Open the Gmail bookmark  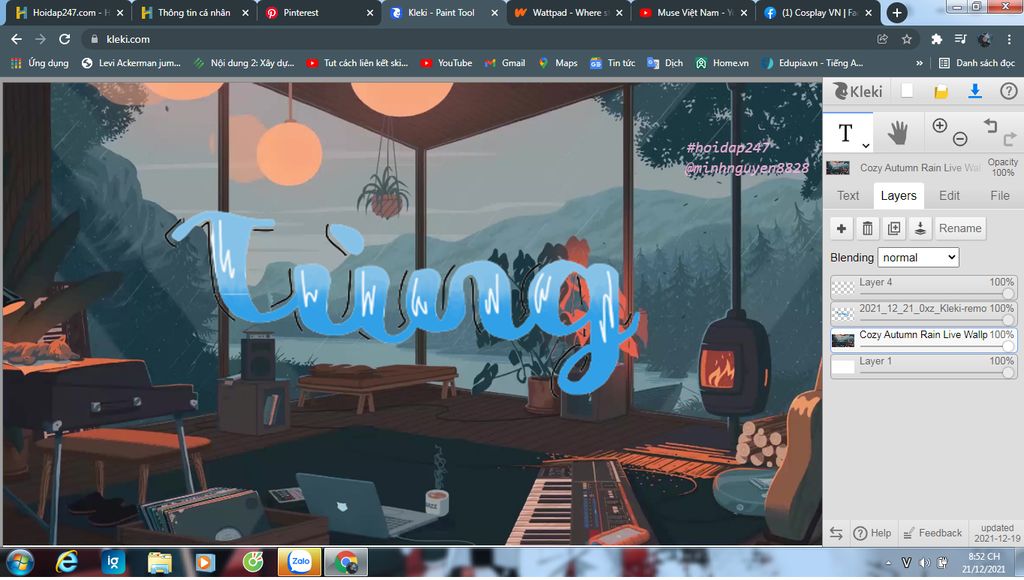coord(505,63)
